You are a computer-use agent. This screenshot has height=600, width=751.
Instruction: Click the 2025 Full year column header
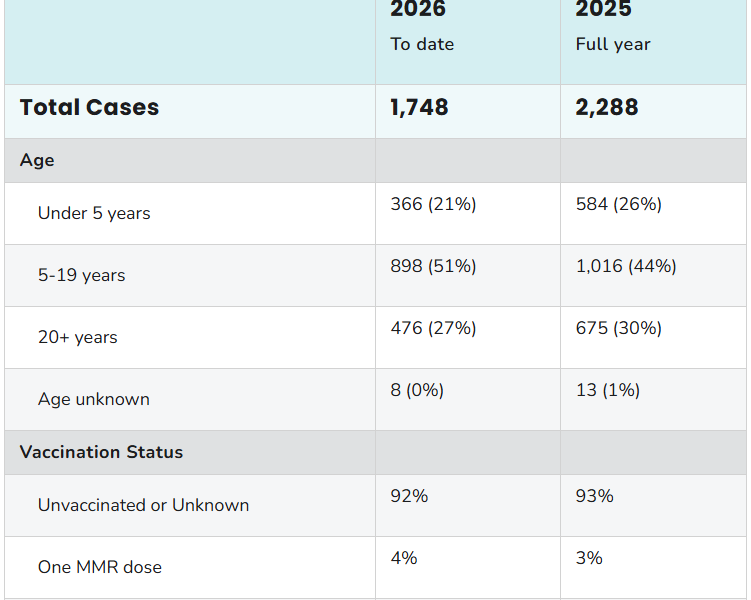click(x=612, y=26)
